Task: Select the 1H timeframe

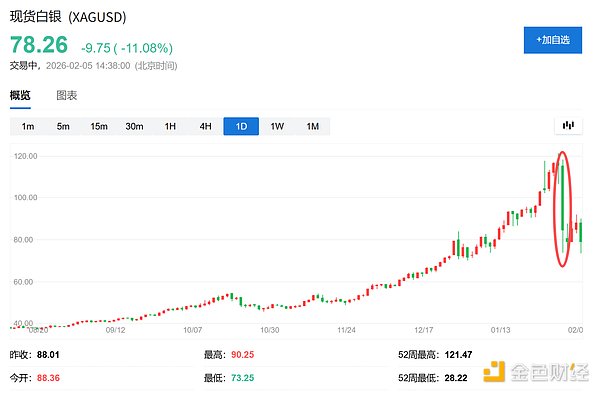Action: 170,126
